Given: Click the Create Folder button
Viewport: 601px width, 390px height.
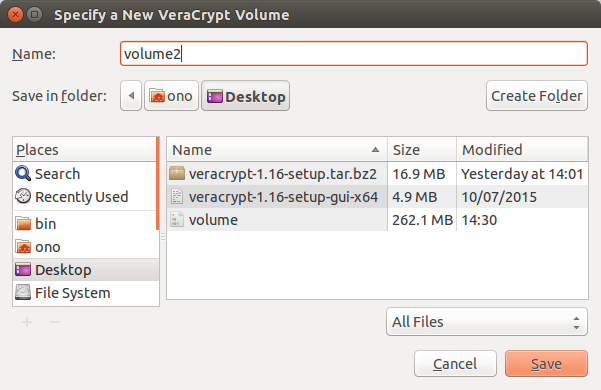Looking at the screenshot, I should click(537, 96).
